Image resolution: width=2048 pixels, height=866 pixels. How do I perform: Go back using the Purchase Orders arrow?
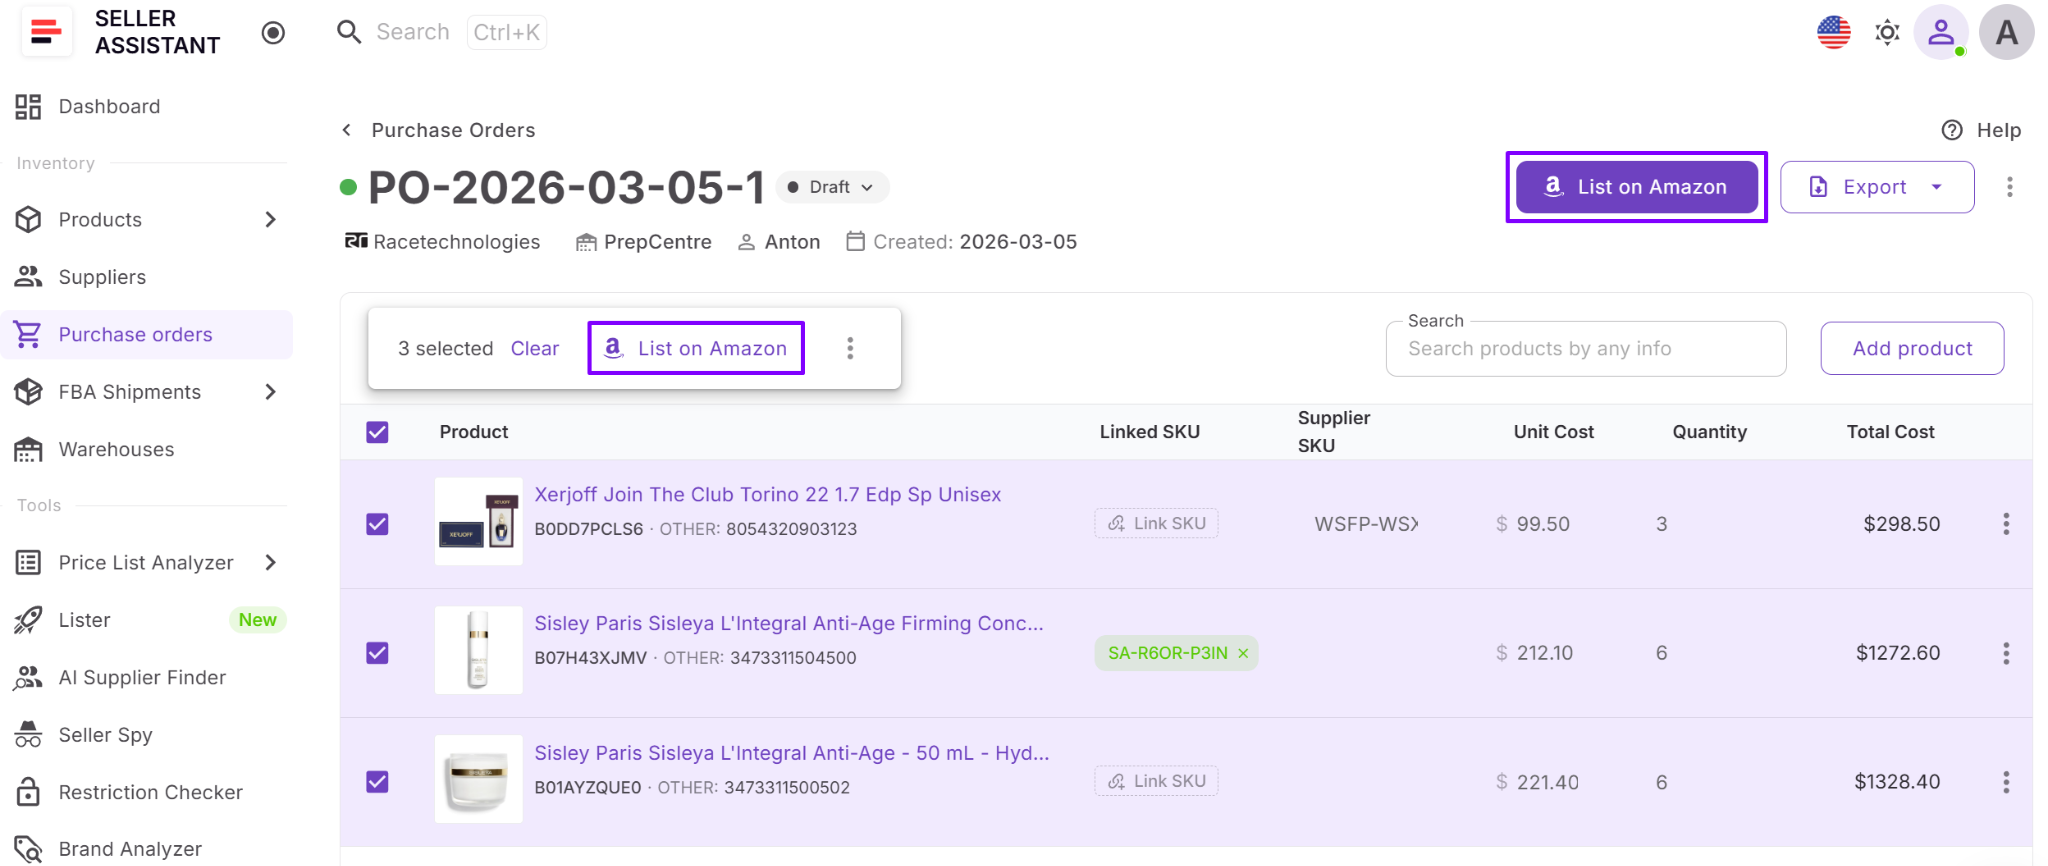[x=346, y=130]
